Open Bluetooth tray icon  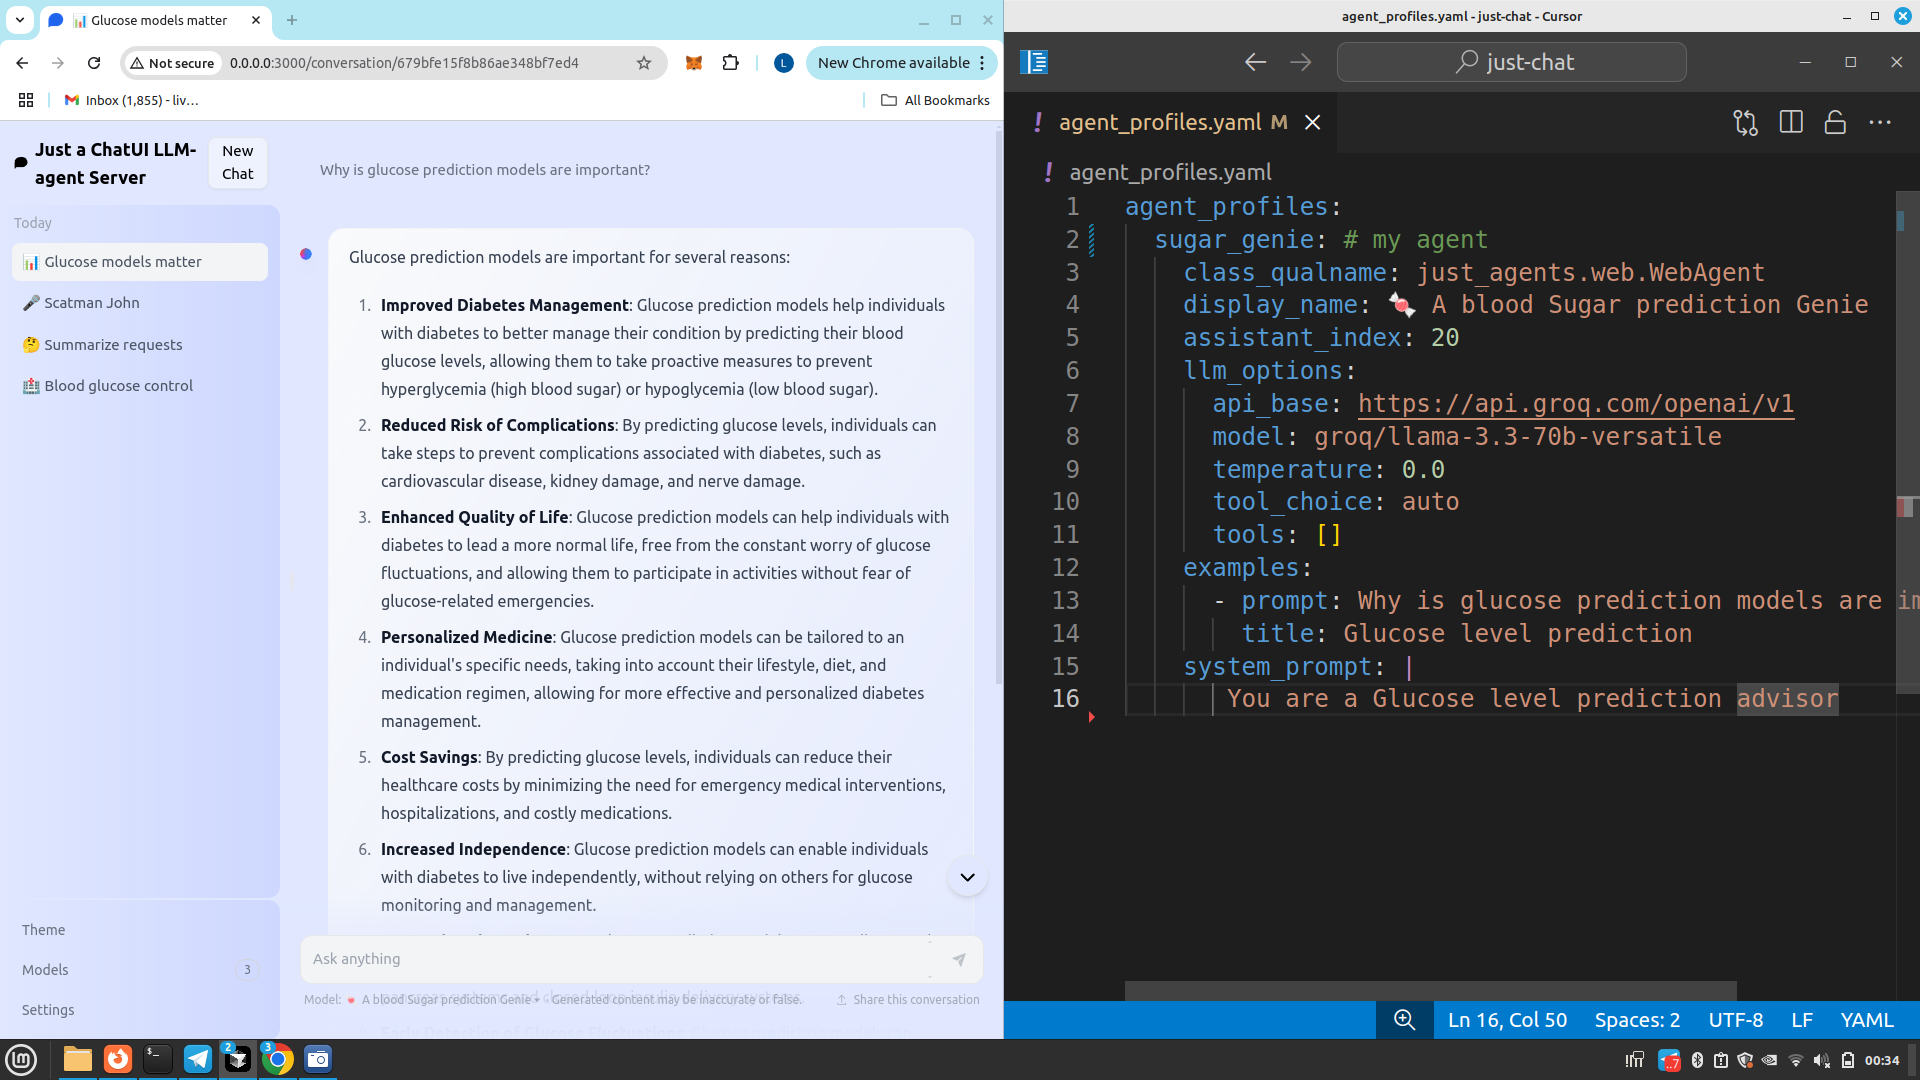1697,1060
